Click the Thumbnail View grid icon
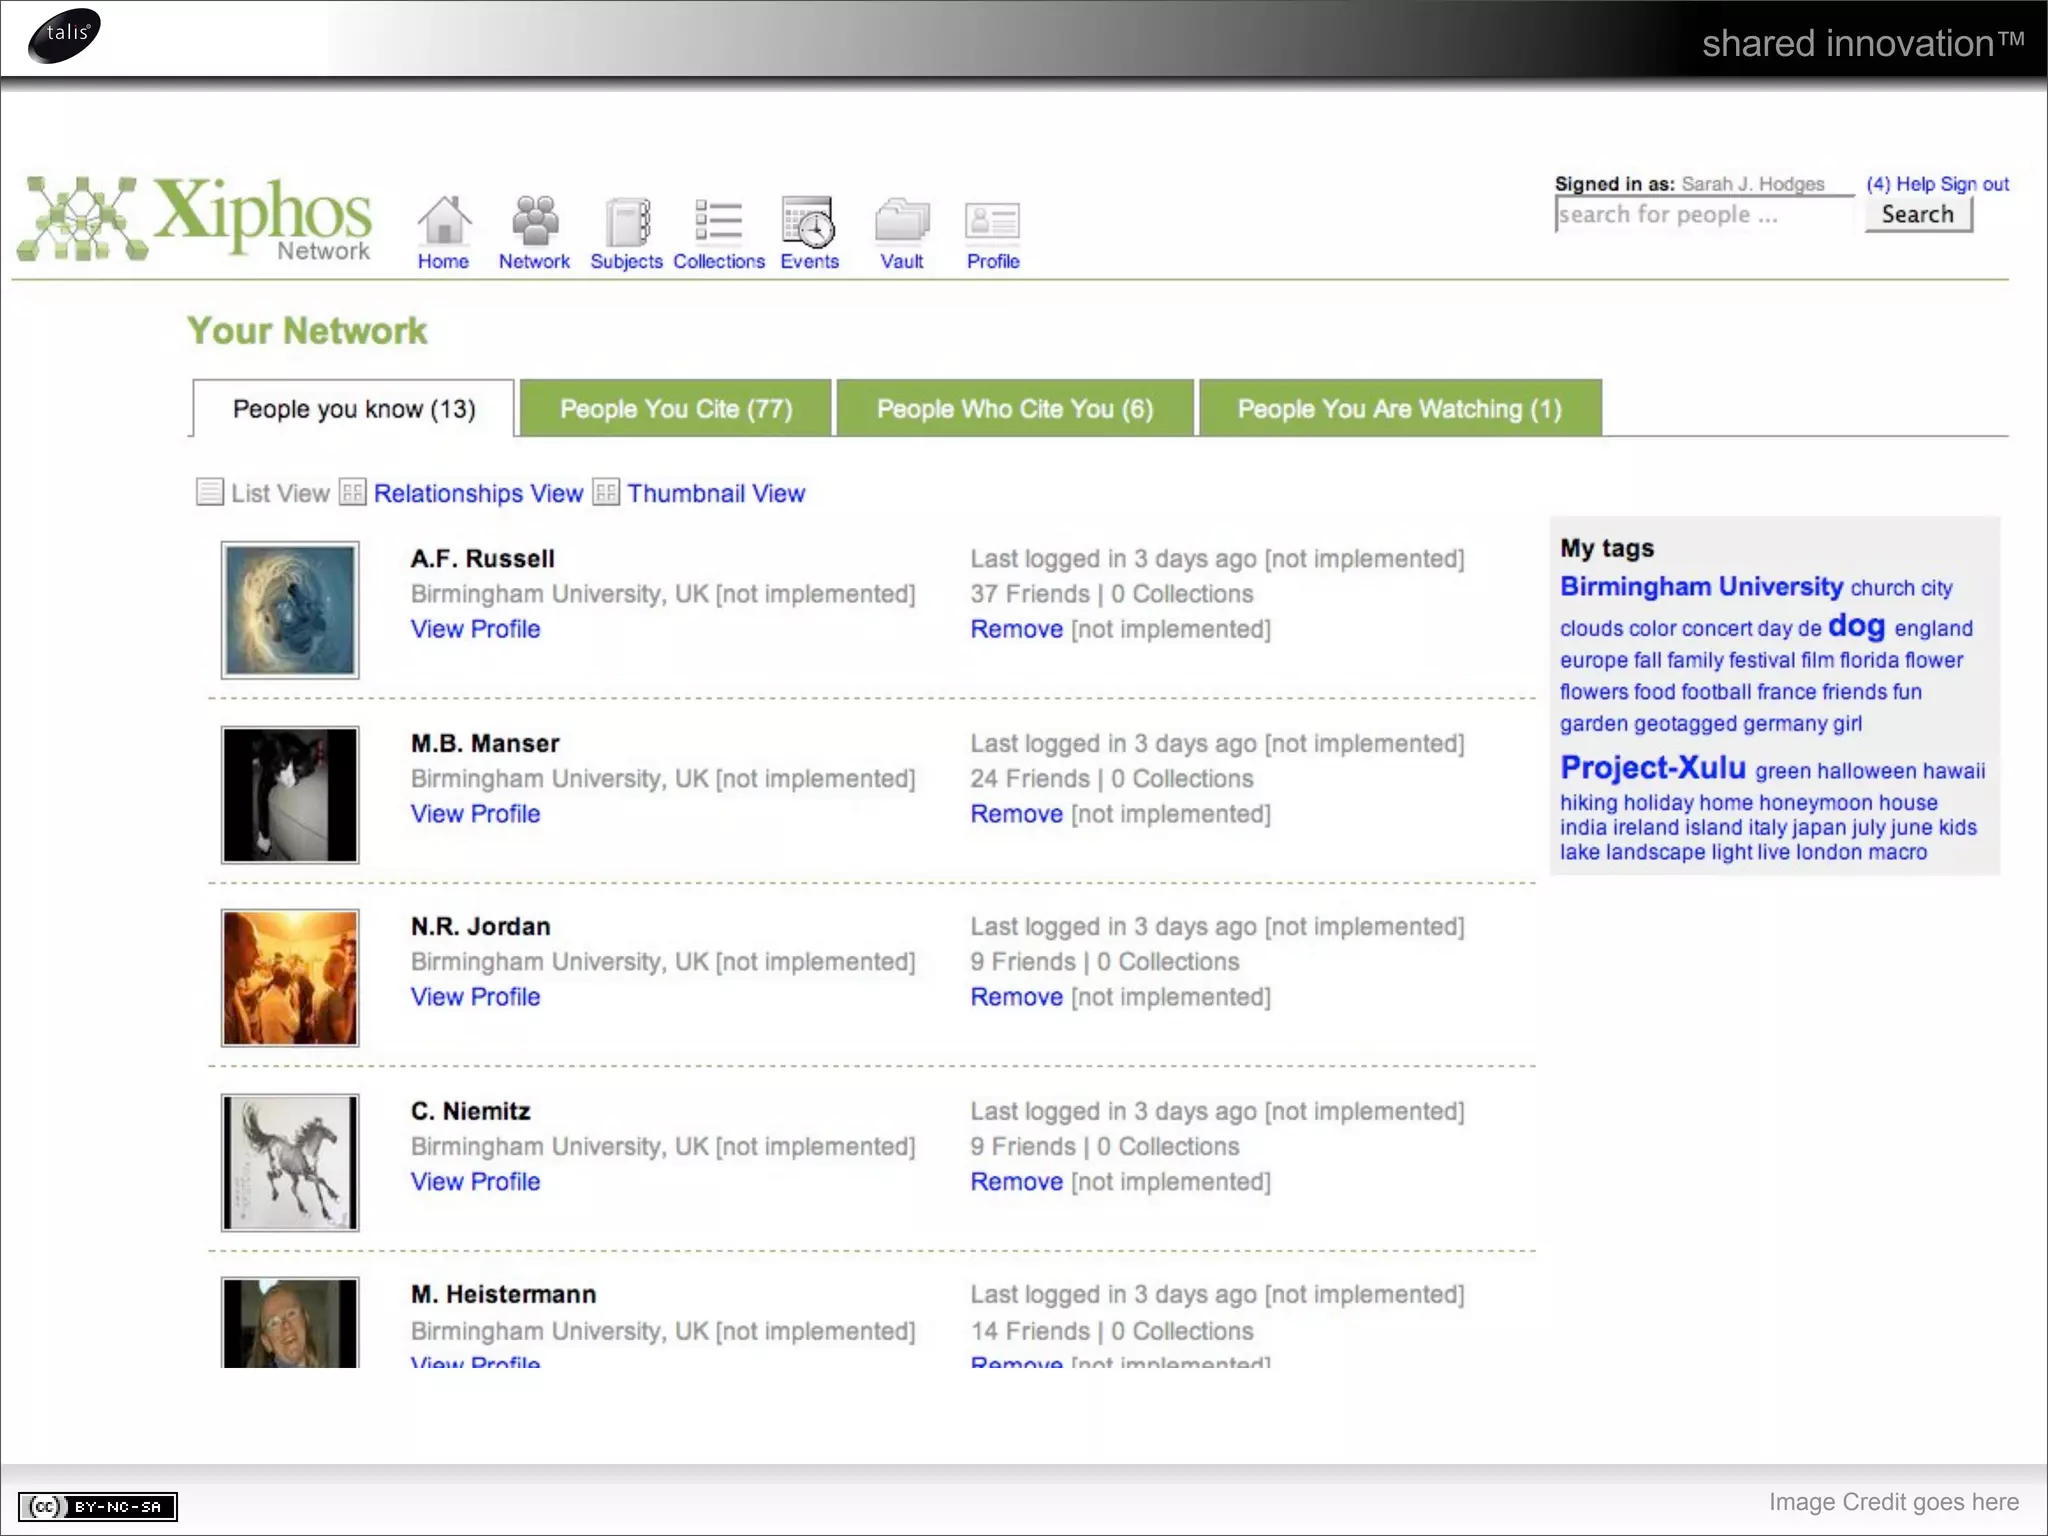Viewport: 2048px width, 1536px height. click(x=606, y=492)
